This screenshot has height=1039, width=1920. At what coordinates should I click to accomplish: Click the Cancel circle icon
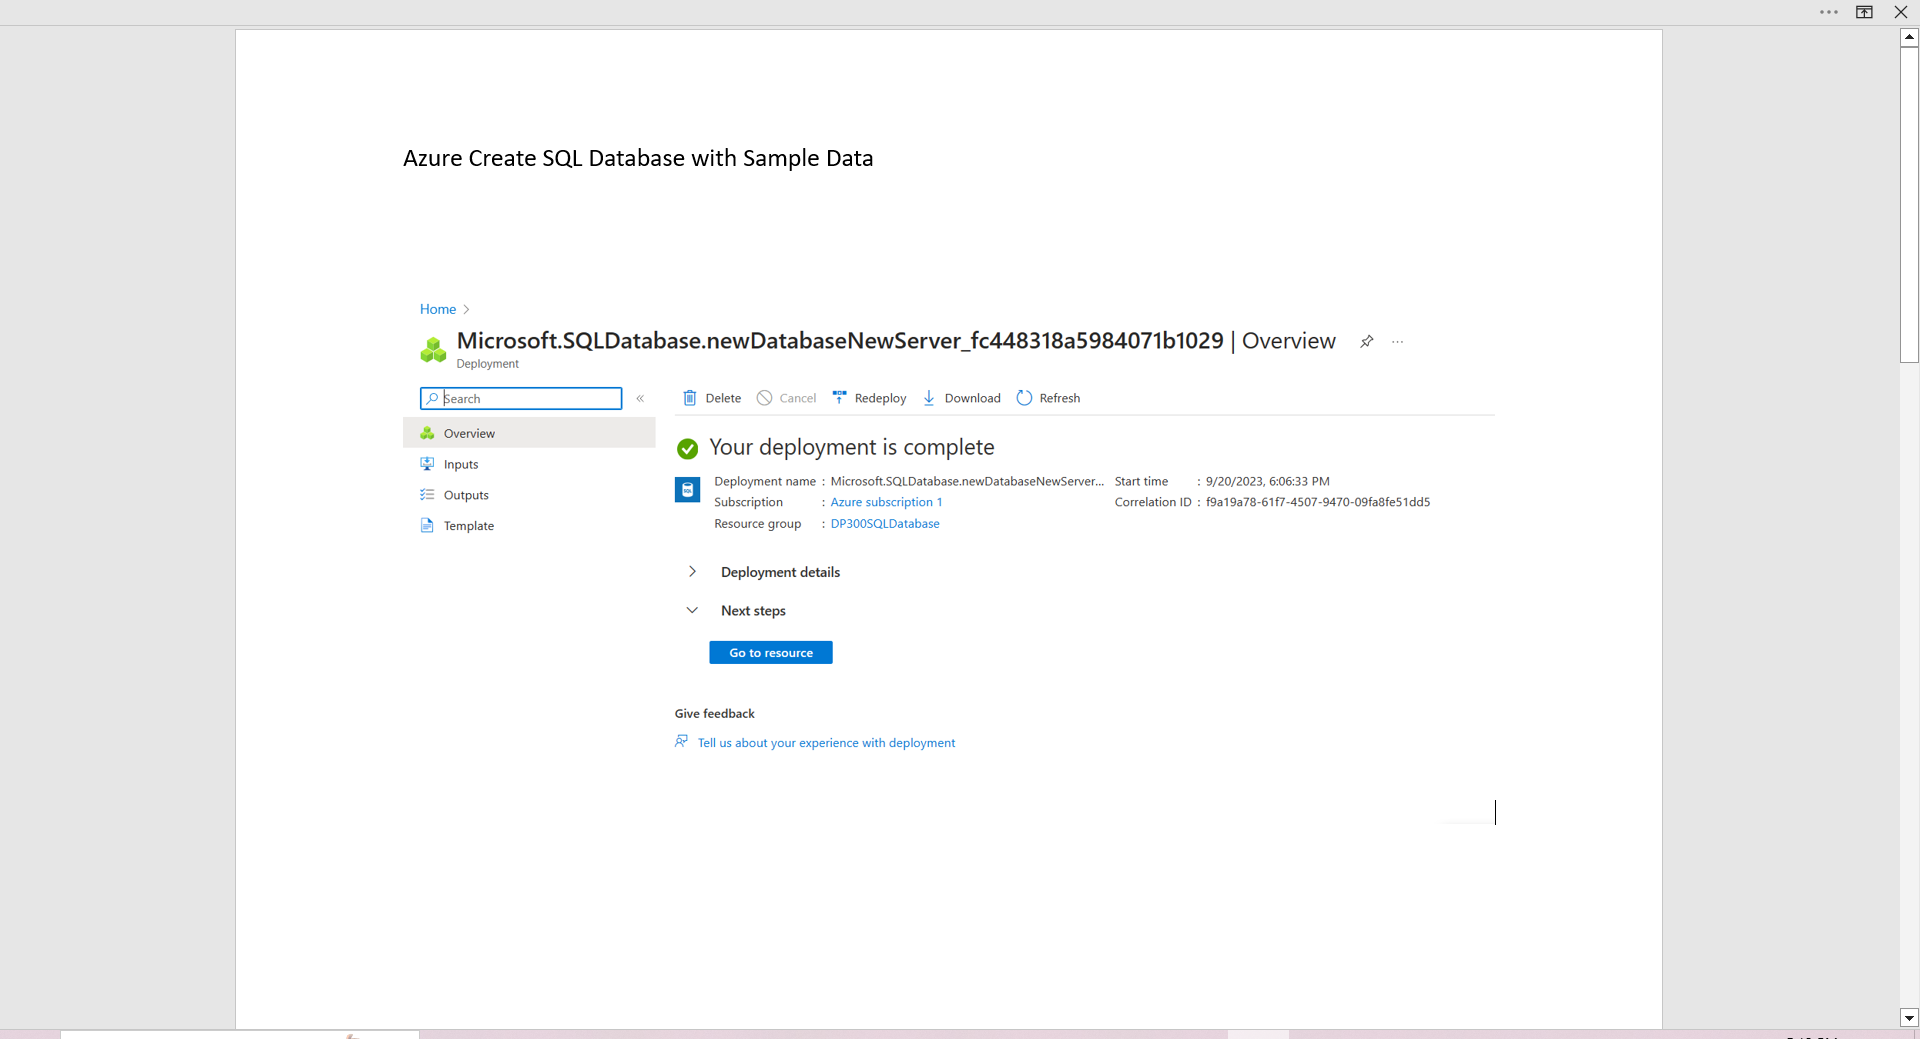(764, 398)
